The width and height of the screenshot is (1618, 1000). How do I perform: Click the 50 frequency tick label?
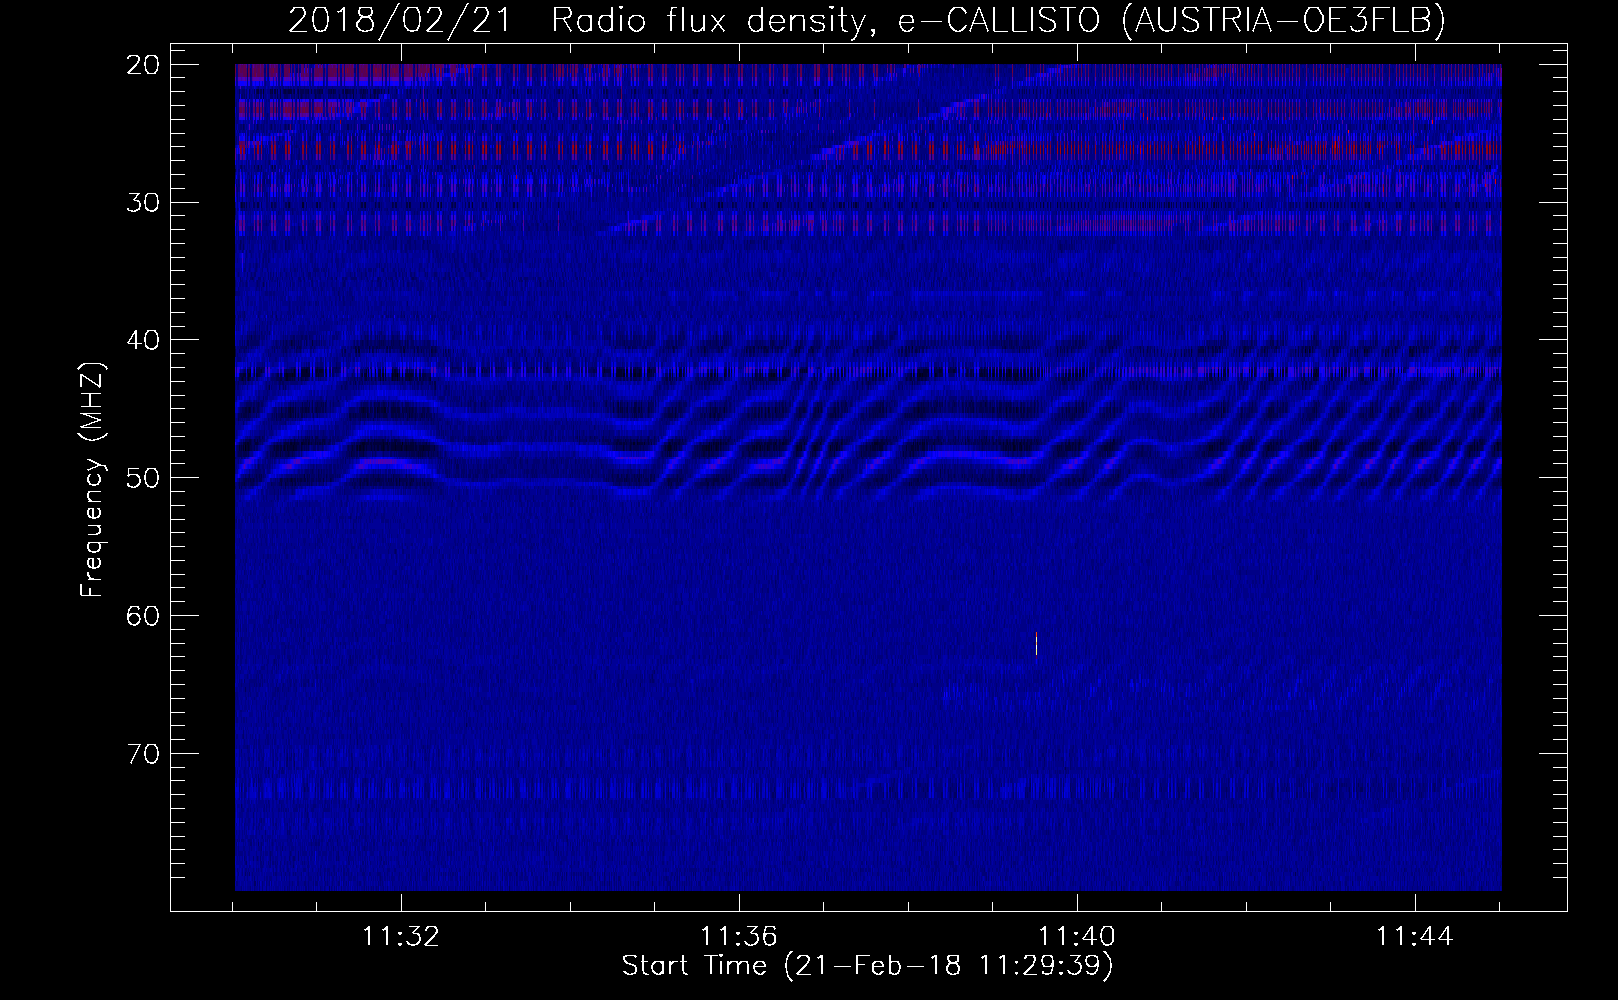tap(145, 478)
